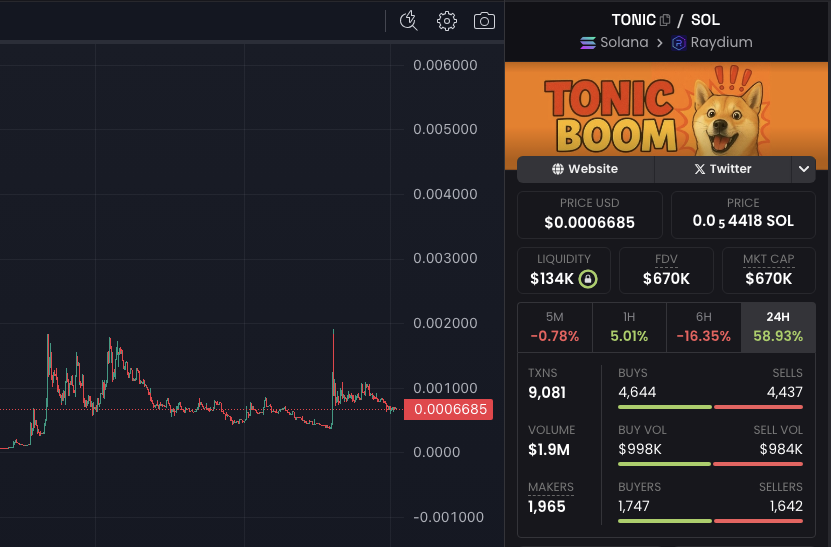The height and width of the screenshot is (547, 831).
Task: Click the PRICE 4418 SOL box
Action: (743, 215)
